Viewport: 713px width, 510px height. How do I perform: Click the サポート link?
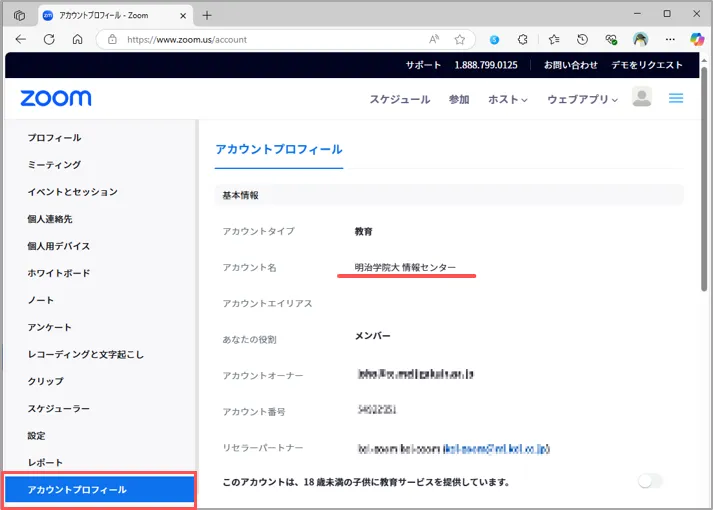click(423, 65)
